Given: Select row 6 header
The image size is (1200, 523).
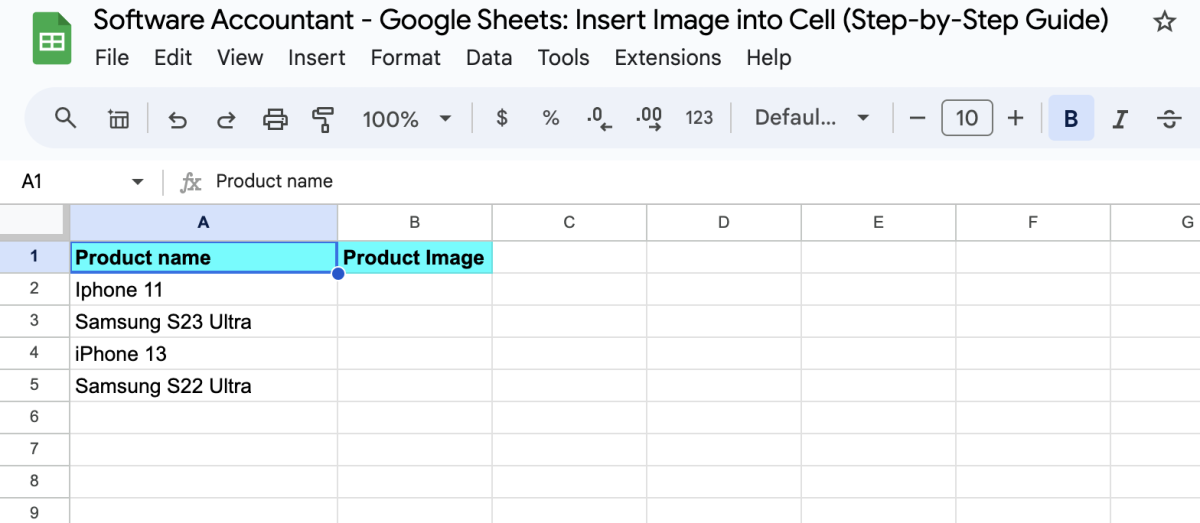Looking at the screenshot, I should point(35,417).
